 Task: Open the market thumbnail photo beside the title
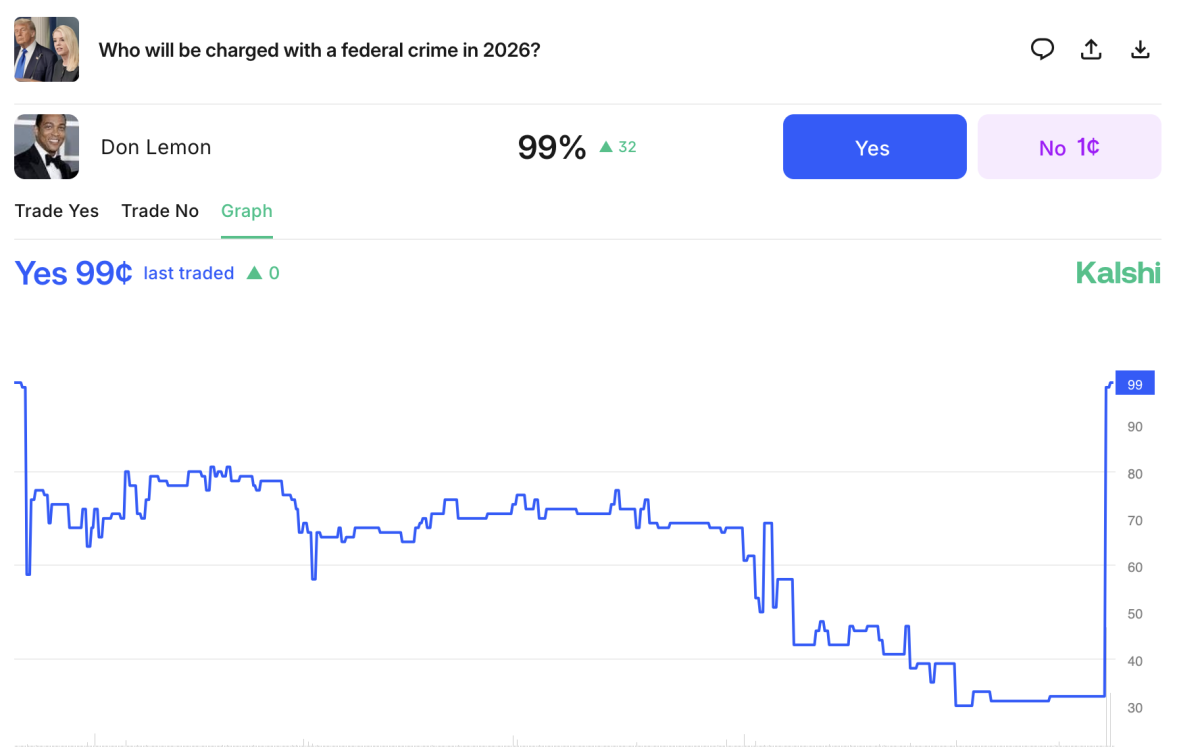pos(46,49)
